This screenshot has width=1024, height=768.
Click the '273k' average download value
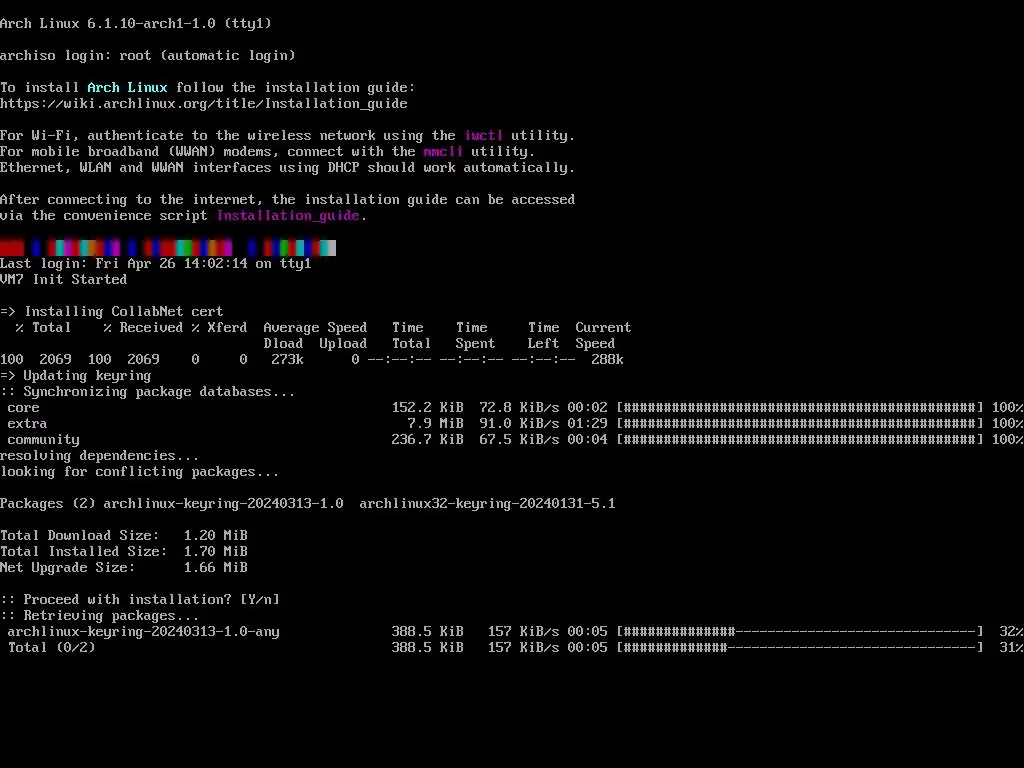[x=287, y=359]
